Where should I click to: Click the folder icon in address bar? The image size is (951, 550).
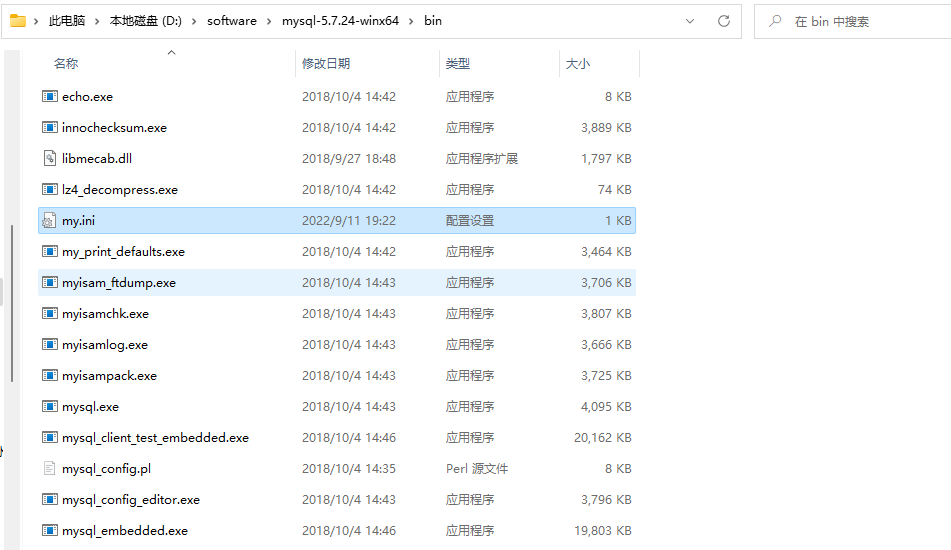[18, 21]
